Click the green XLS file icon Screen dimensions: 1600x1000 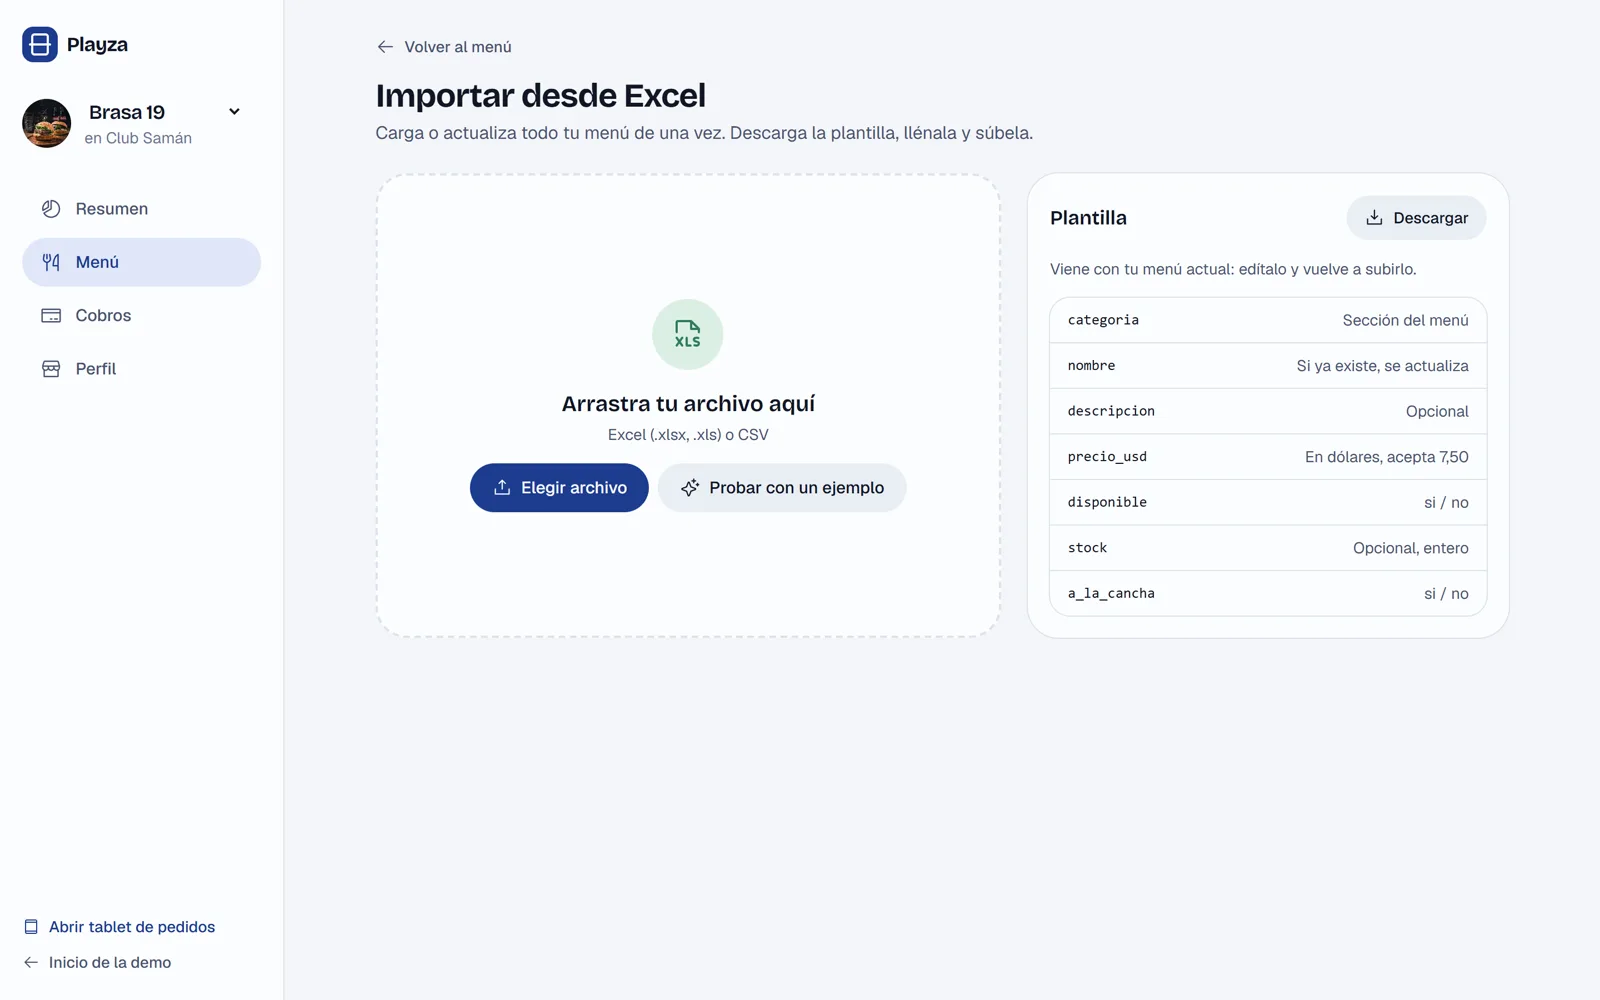coord(688,334)
